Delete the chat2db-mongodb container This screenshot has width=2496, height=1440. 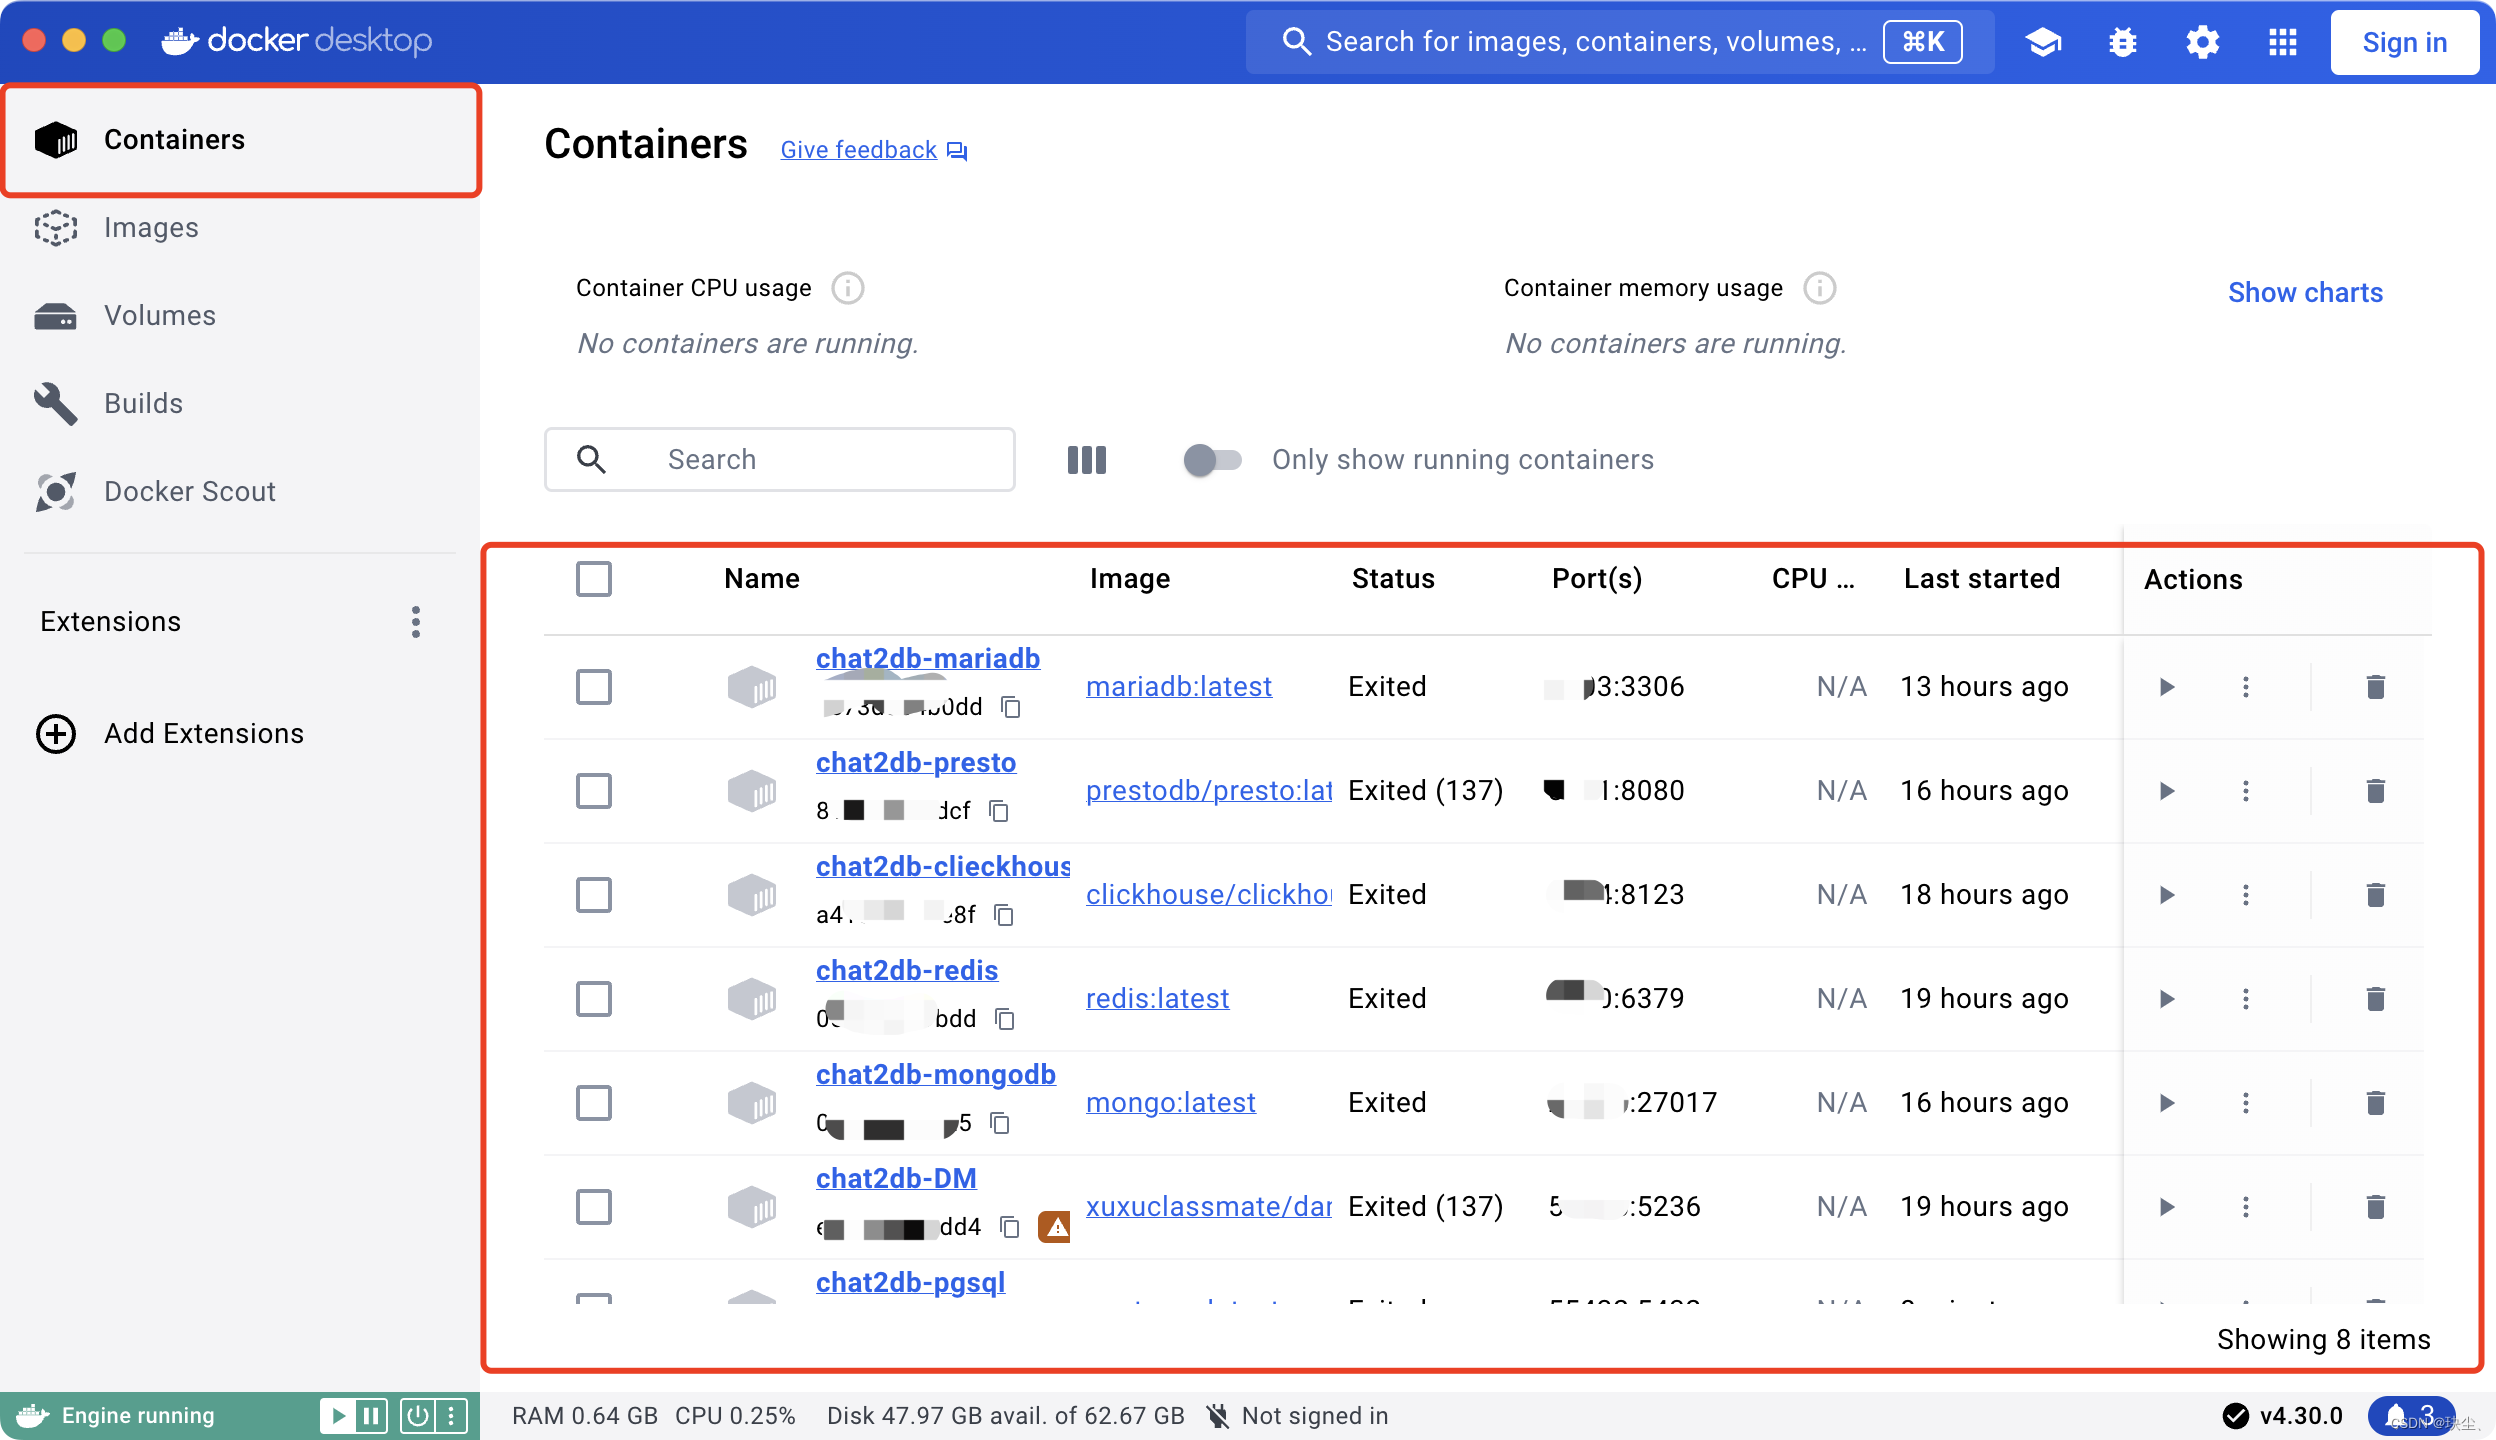(x=2376, y=1103)
